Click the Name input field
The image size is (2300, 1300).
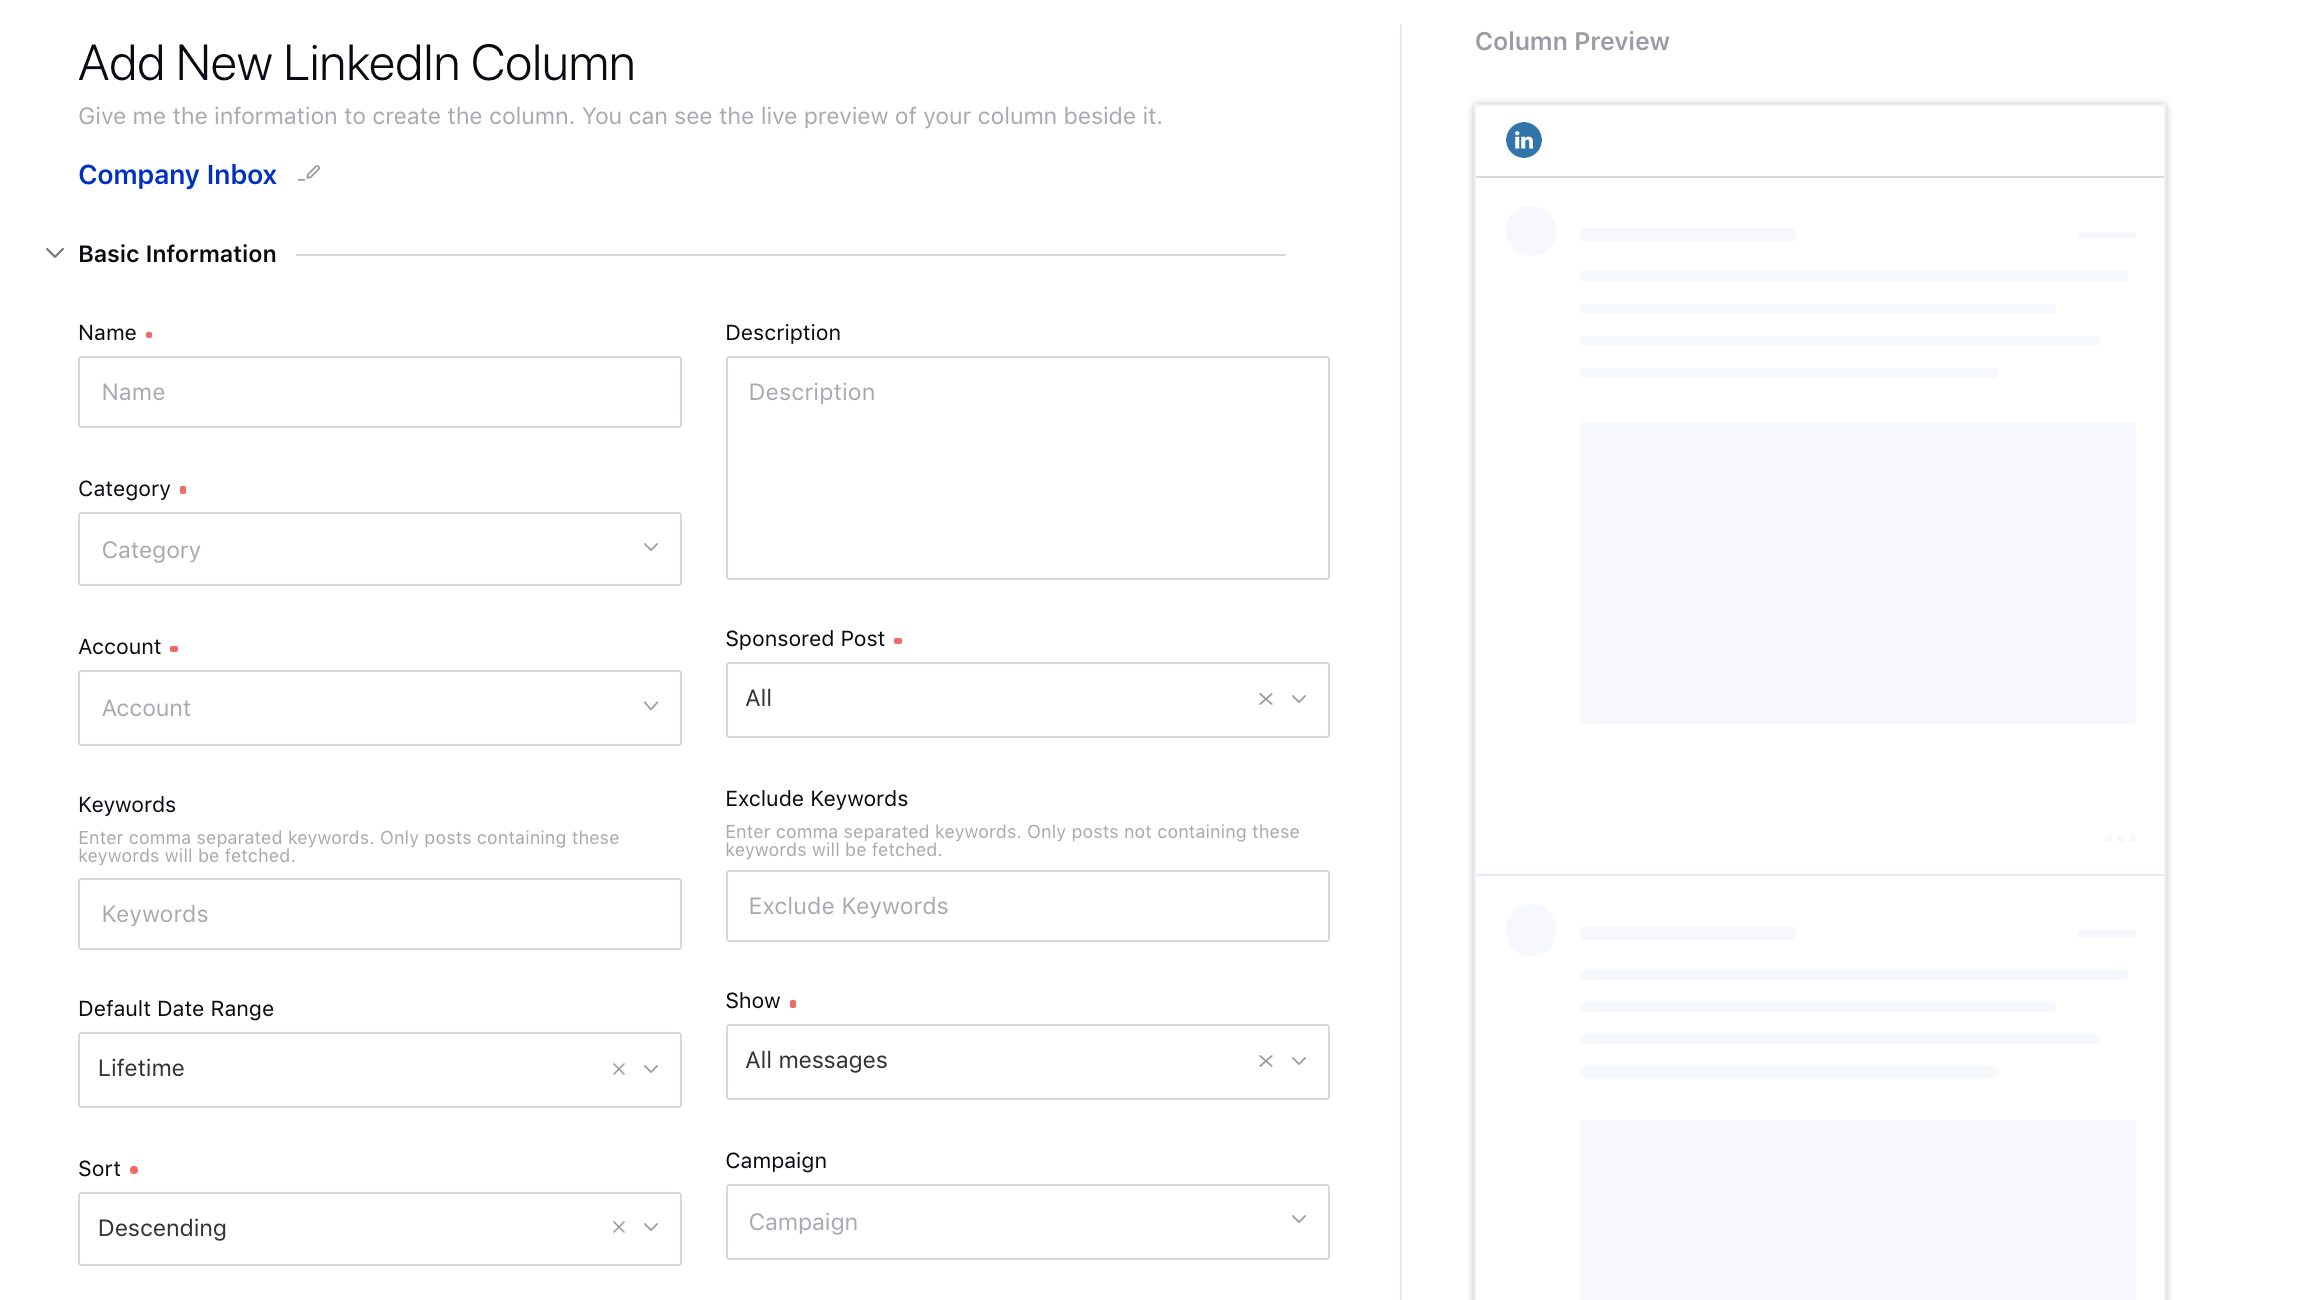[381, 392]
